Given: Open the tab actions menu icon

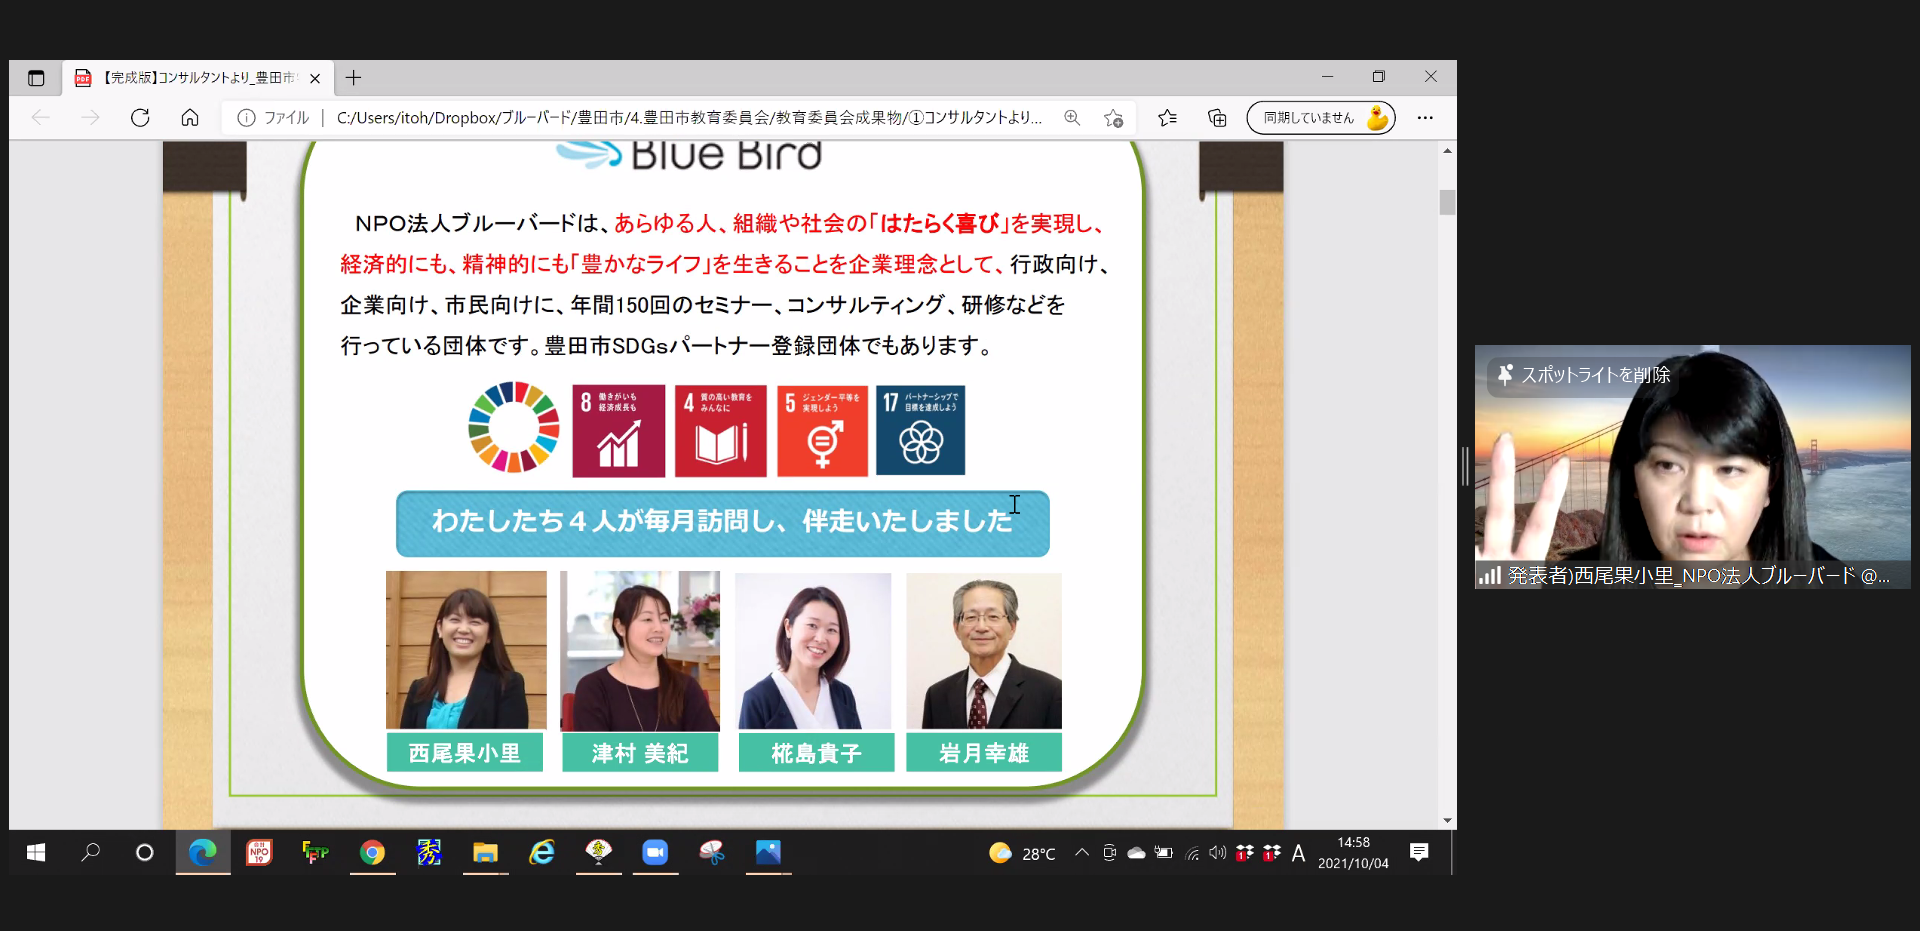Looking at the screenshot, I should tap(36, 78).
